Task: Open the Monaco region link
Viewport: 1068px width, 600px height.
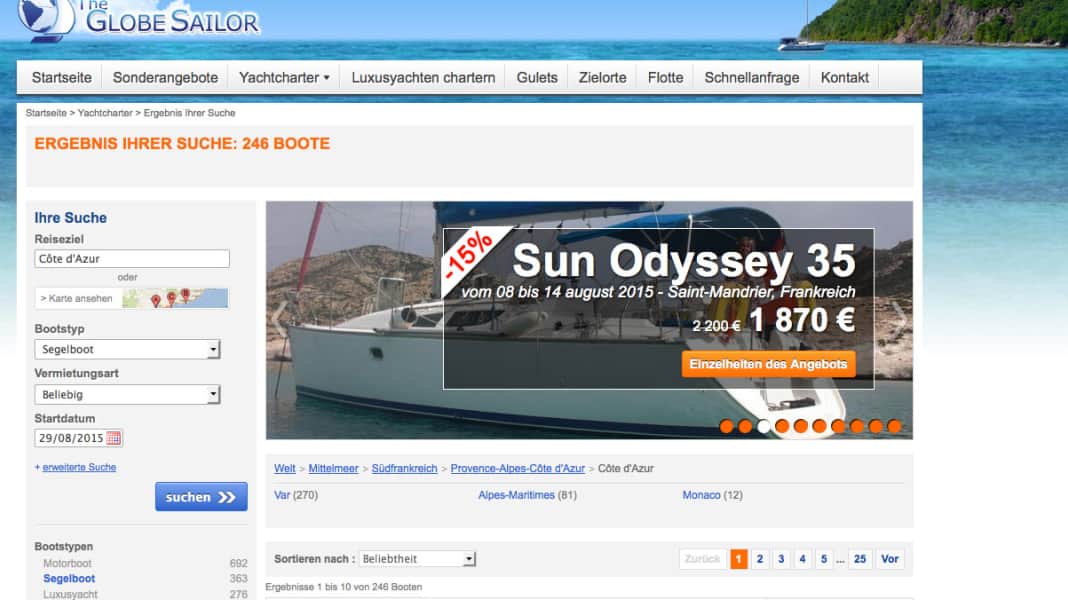Action: [x=702, y=495]
